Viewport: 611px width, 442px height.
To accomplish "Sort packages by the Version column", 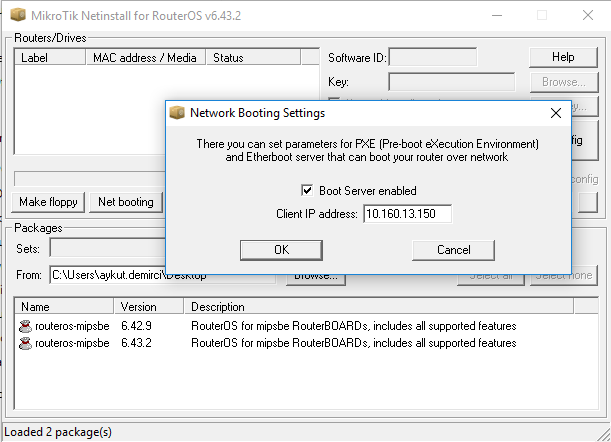I will [x=148, y=306].
